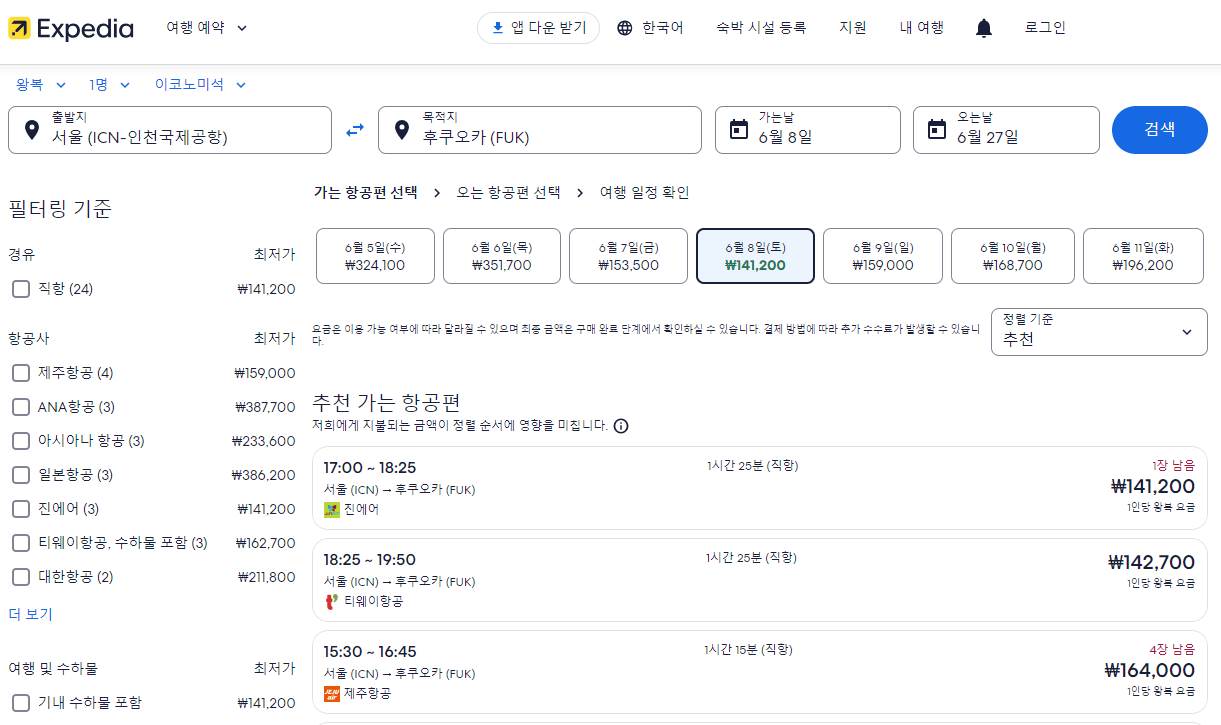Open the 지원 support link
This screenshot has height=725, width=1221.
click(x=853, y=28)
